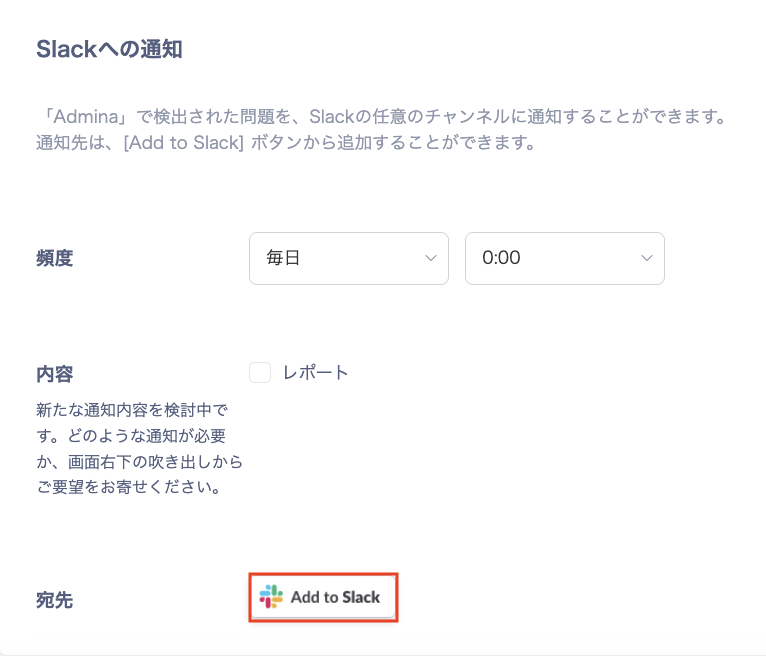The height and width of the screenshot is (656, 766).
Task: Click the Slack logo icon
Action: click(271, 598)
